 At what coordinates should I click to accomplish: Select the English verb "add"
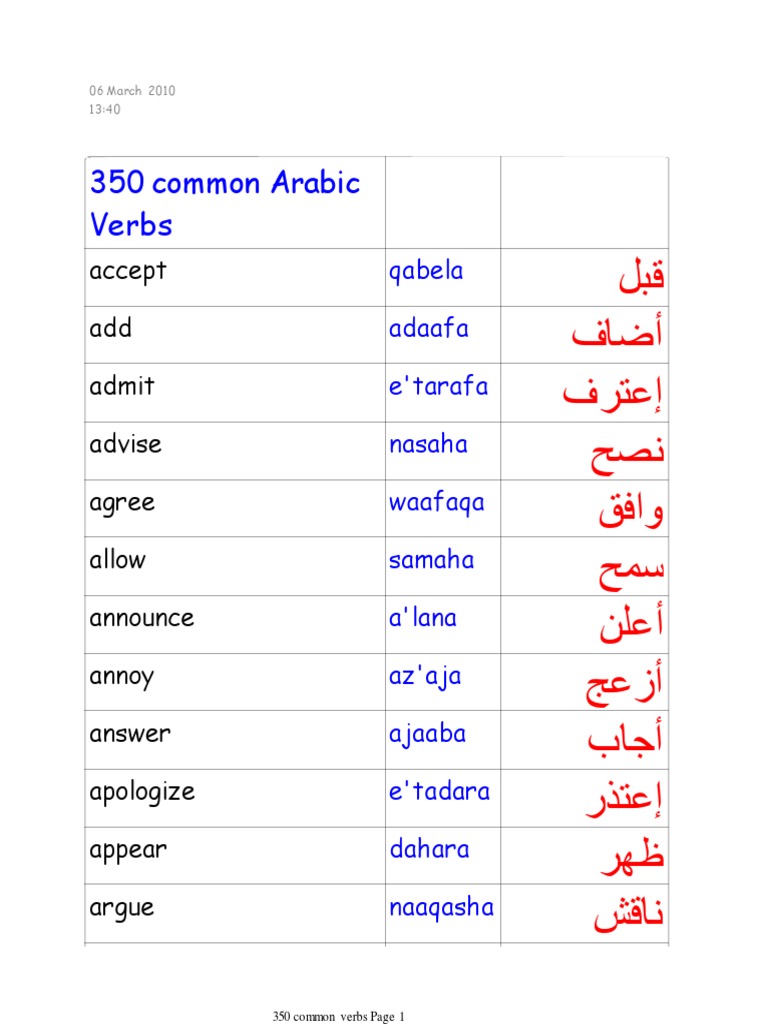pyautogui.click(x=110, y=328)
